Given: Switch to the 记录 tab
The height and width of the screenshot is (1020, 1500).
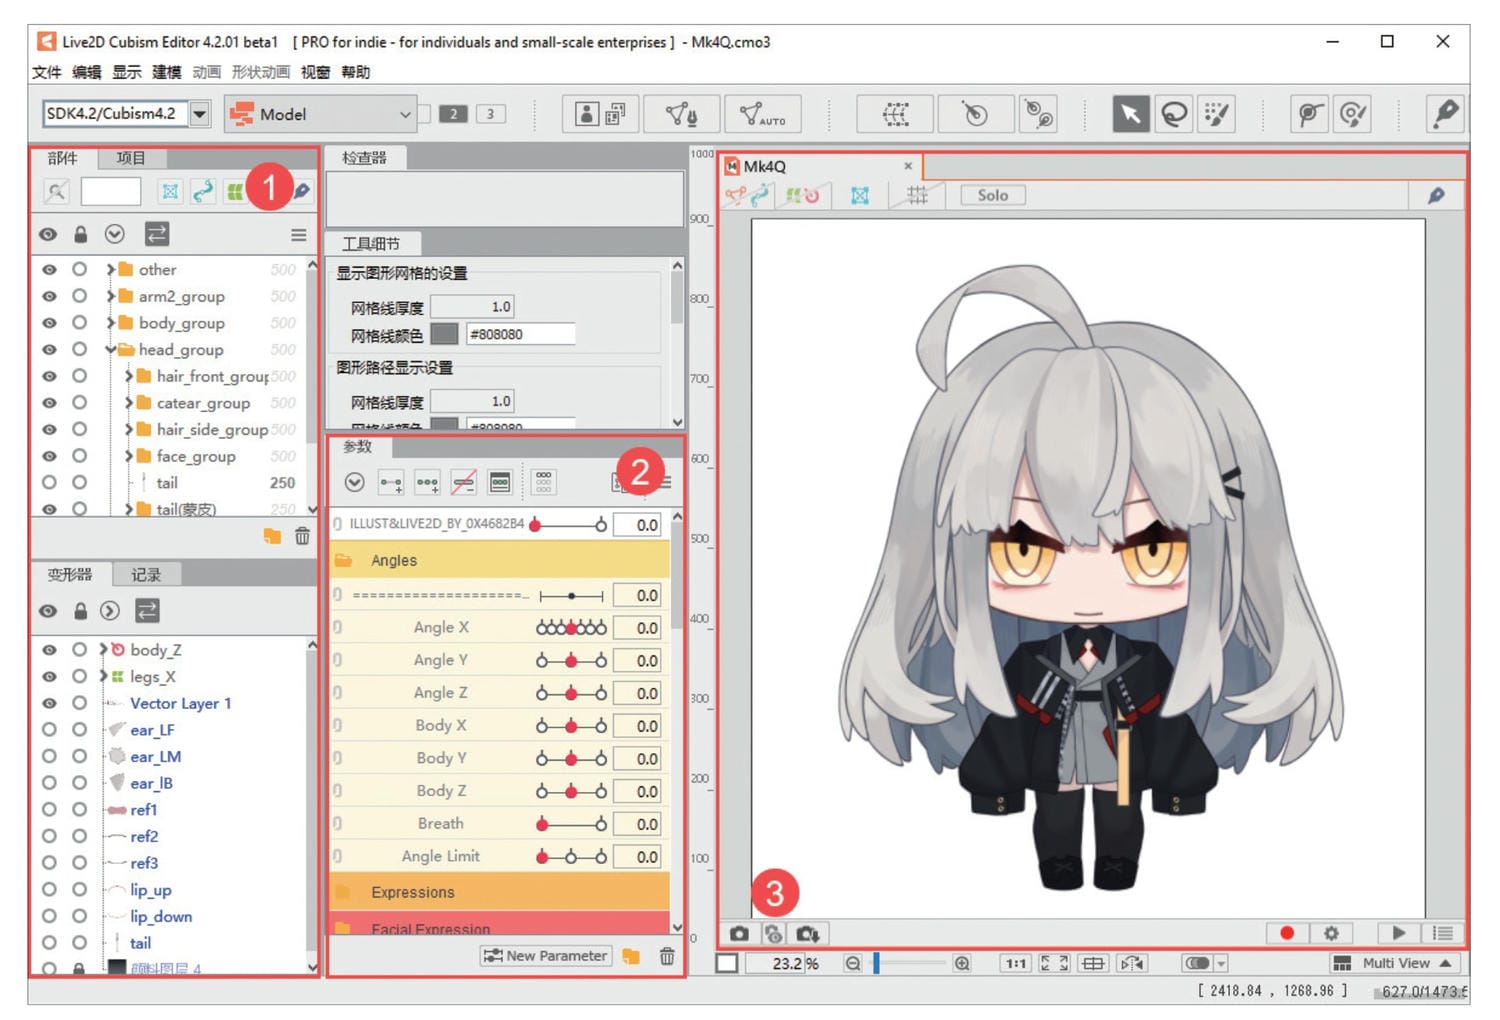Looking at the screenshot, I should point(146,575).
